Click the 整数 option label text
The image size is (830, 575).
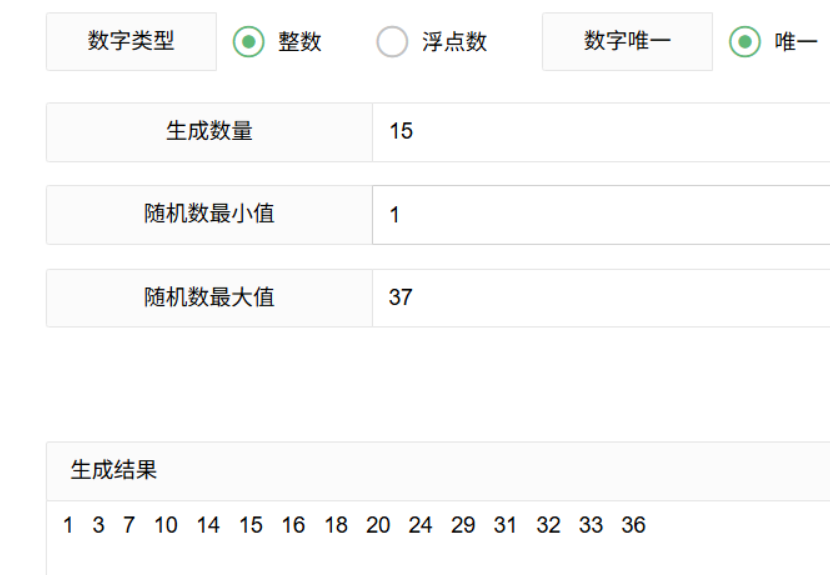300,41
